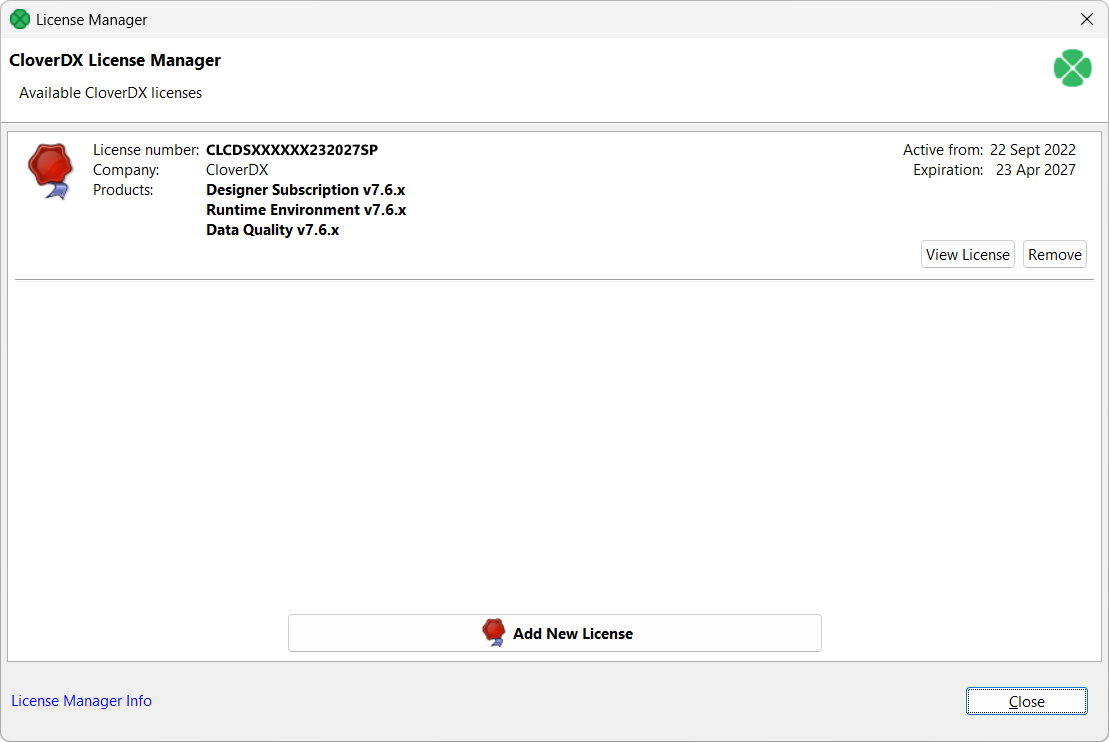This screenshot has width=1109, height=742.
Task: Click Data Quality v7.6.x product
Action: [272, 230]
